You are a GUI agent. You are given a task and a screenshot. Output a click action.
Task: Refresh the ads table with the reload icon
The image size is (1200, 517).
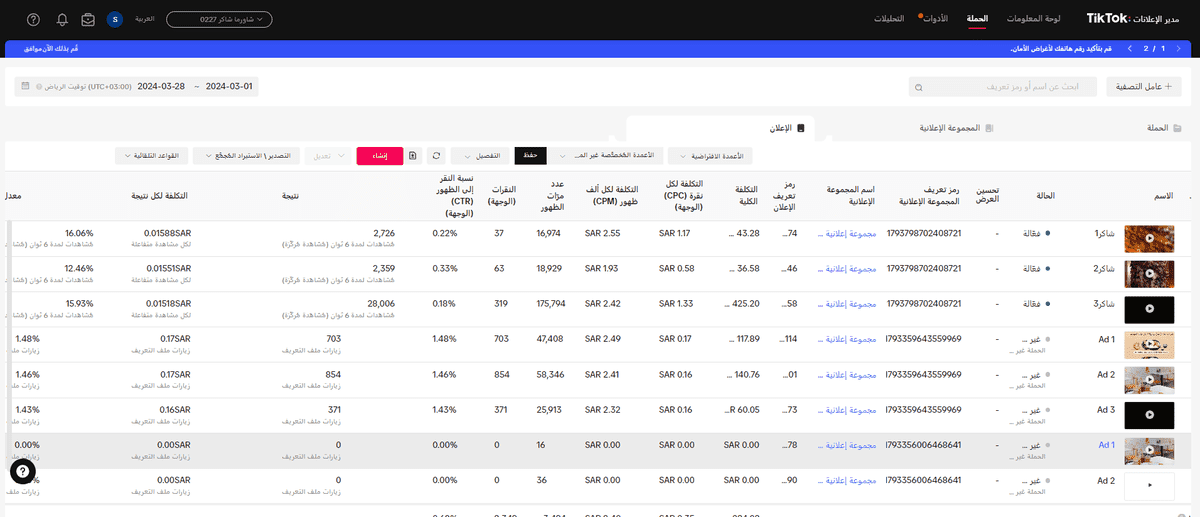point(436,156)
